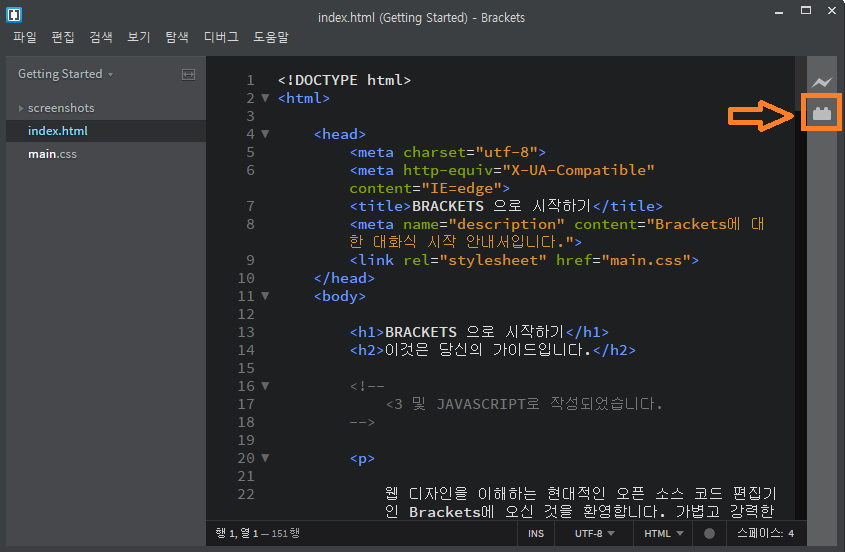Screen dimensions: 845x552
Task: Close the Brackets window
Action: tap(832, 11)
